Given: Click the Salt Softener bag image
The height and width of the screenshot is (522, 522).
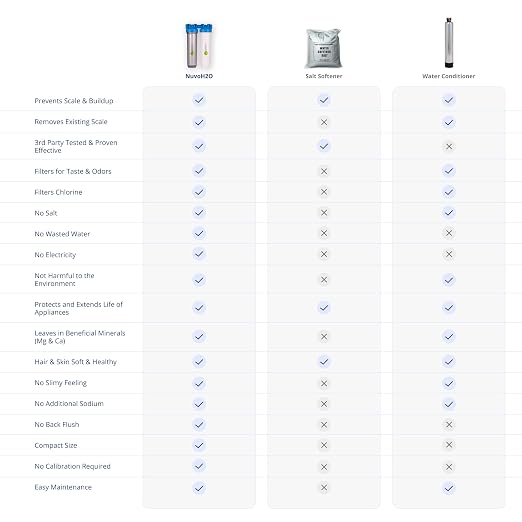Looking at the screenshot, I should (323, 48).
